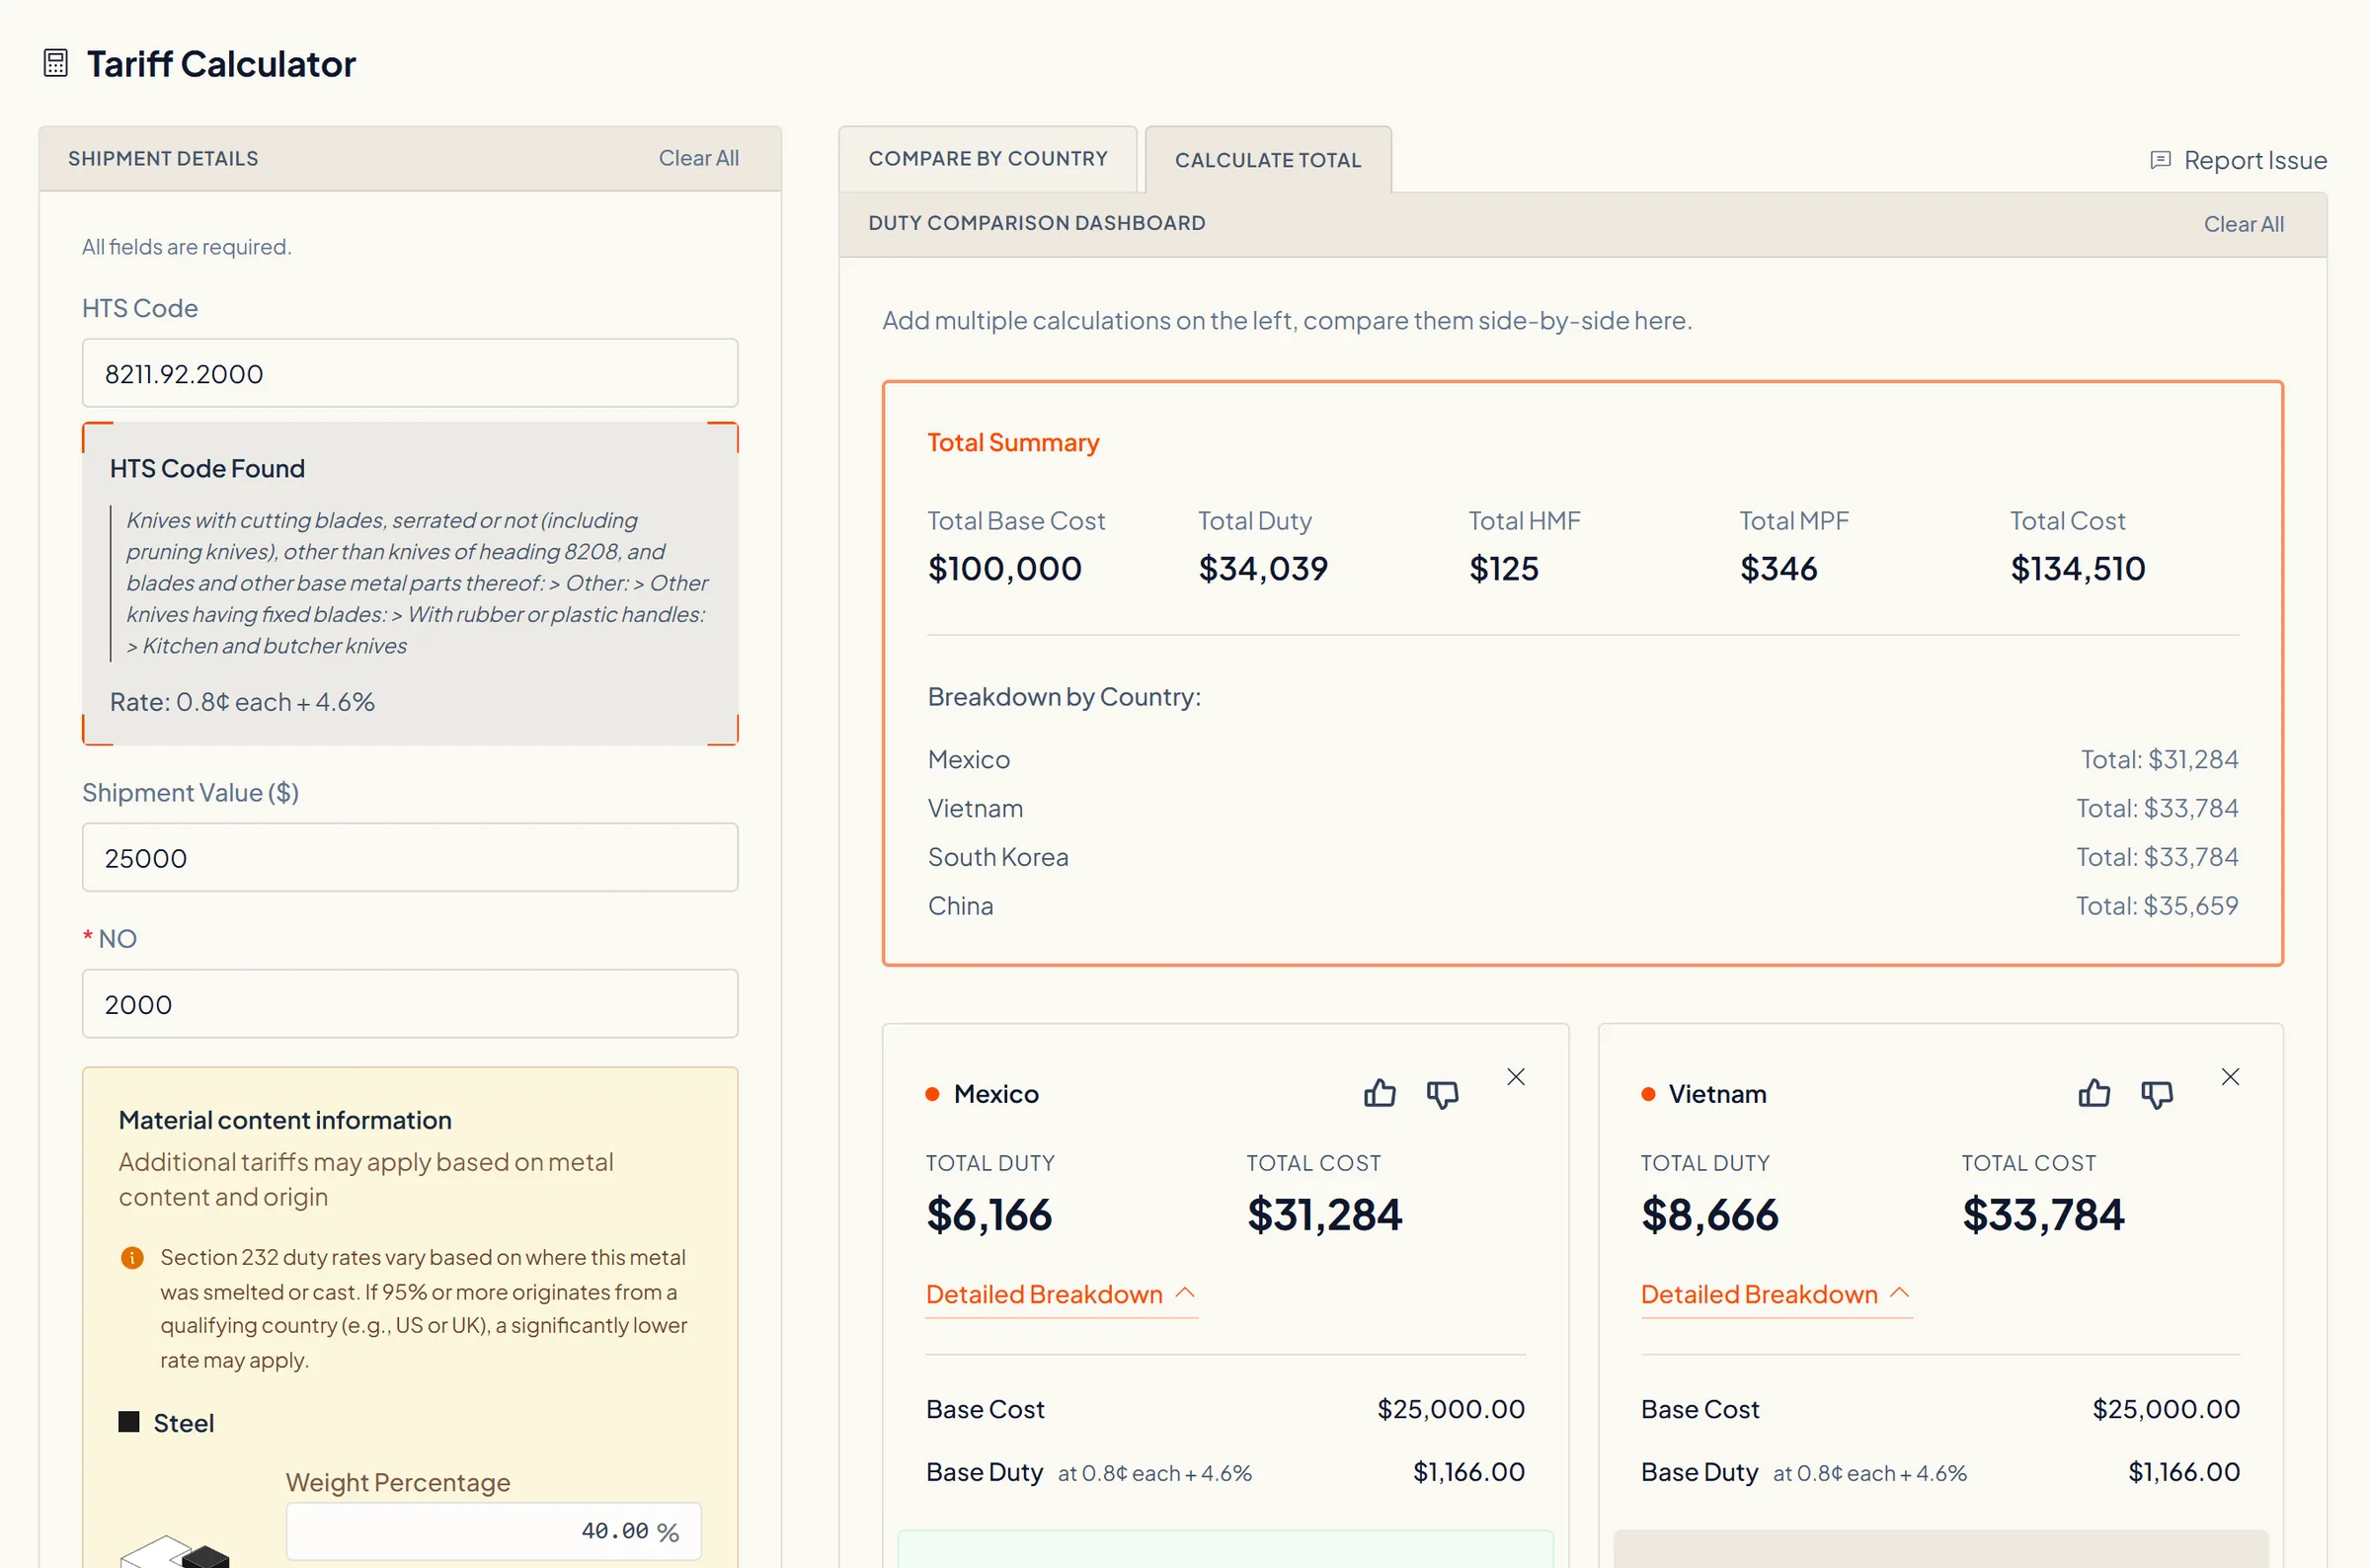Switch to Calculate Total tab
Image resolution: width=2370 pixels, height=1568 pixels.
tap(1268, 160)
